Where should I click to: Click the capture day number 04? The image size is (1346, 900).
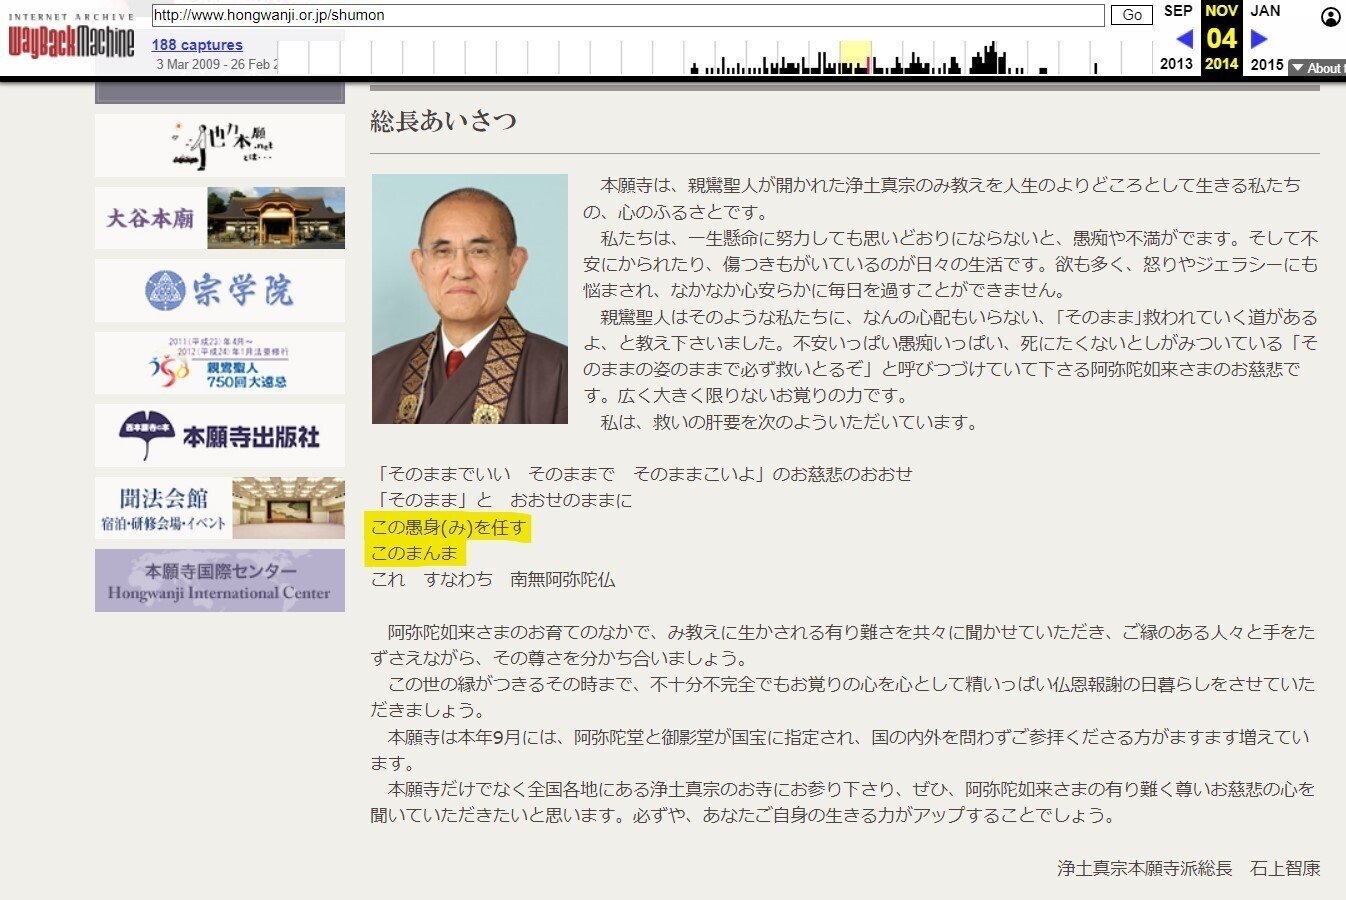point(1221,38)
